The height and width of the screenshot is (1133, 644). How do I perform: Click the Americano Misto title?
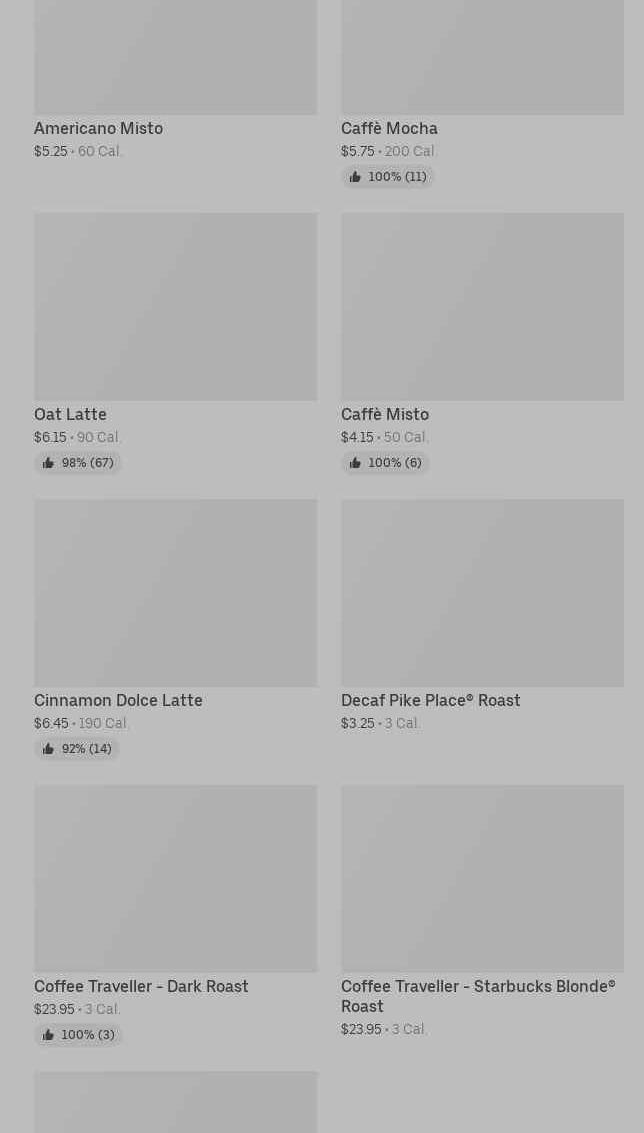coord(98,128)
